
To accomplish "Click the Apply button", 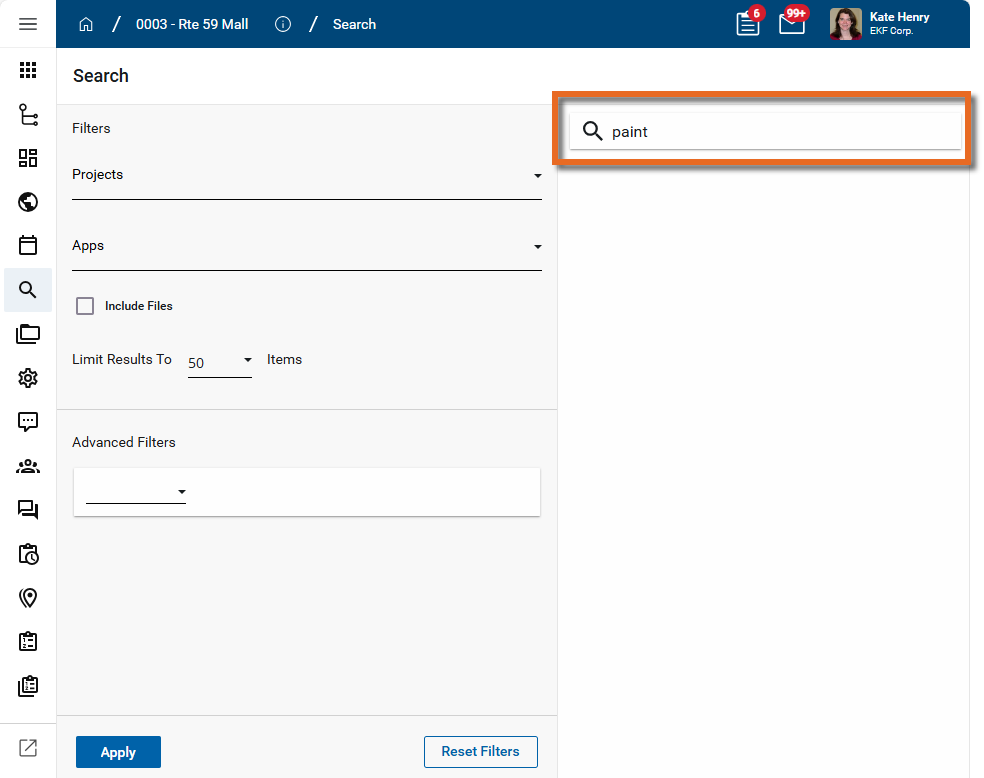I will pos(118,752).
